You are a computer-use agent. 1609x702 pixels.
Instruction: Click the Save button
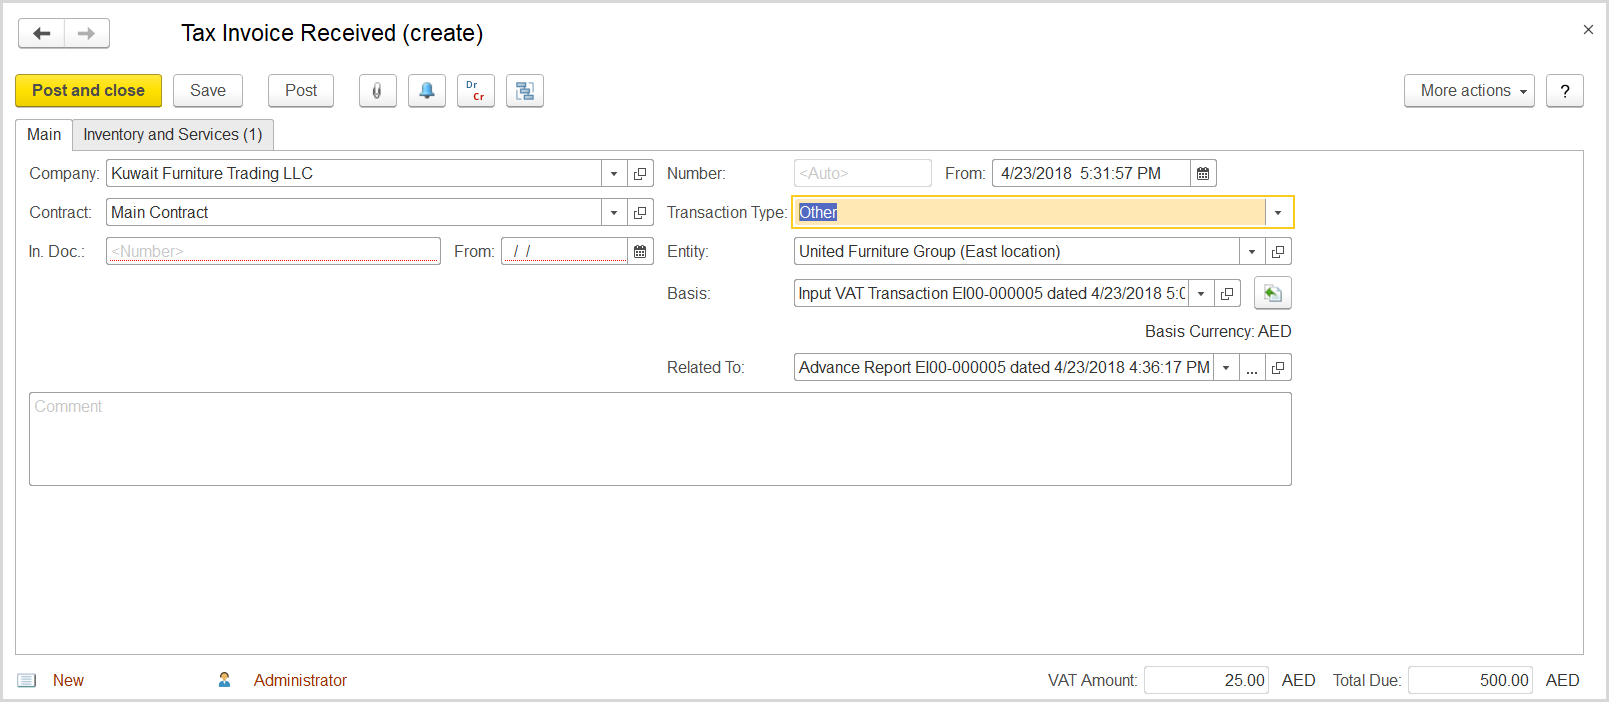pos(208,91)
